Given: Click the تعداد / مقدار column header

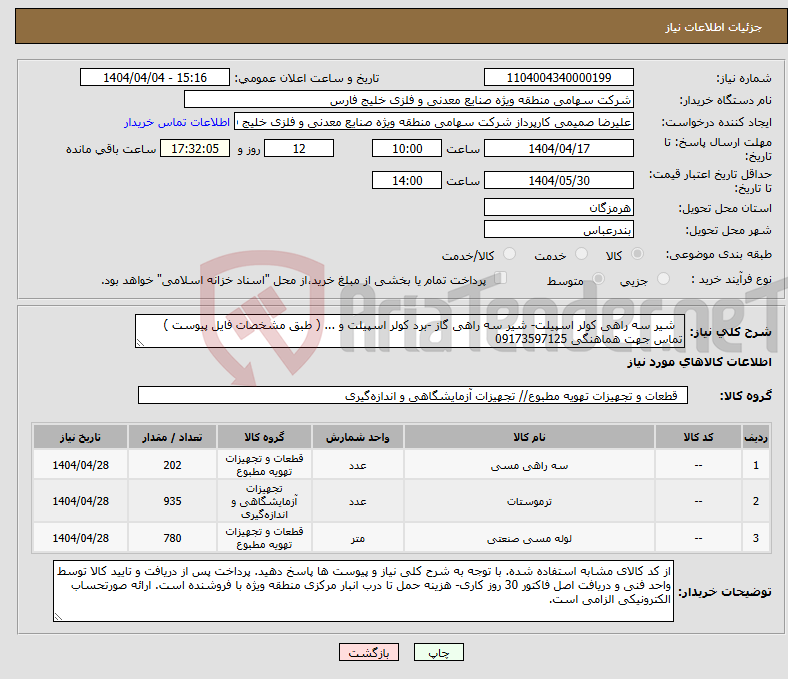Looking at the screenshot, I should coord(172,437).
